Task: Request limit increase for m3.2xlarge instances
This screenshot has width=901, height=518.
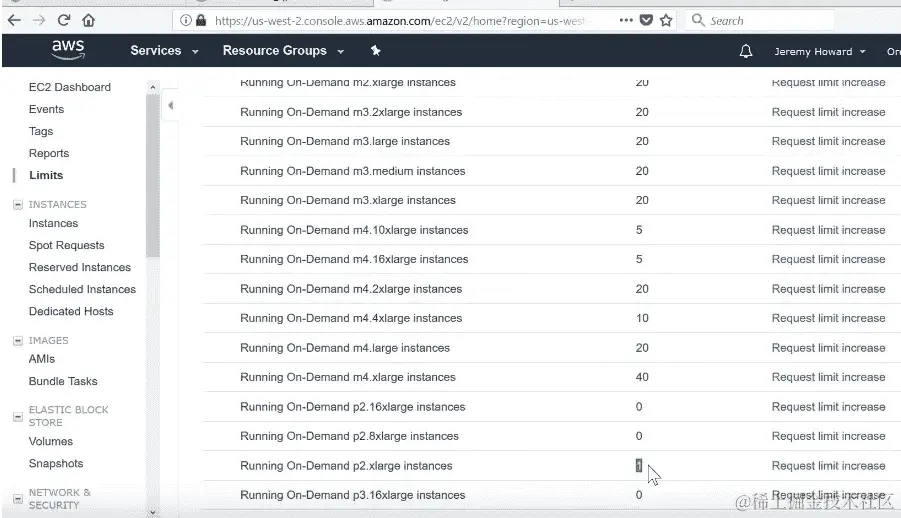Action: [828, 112]
